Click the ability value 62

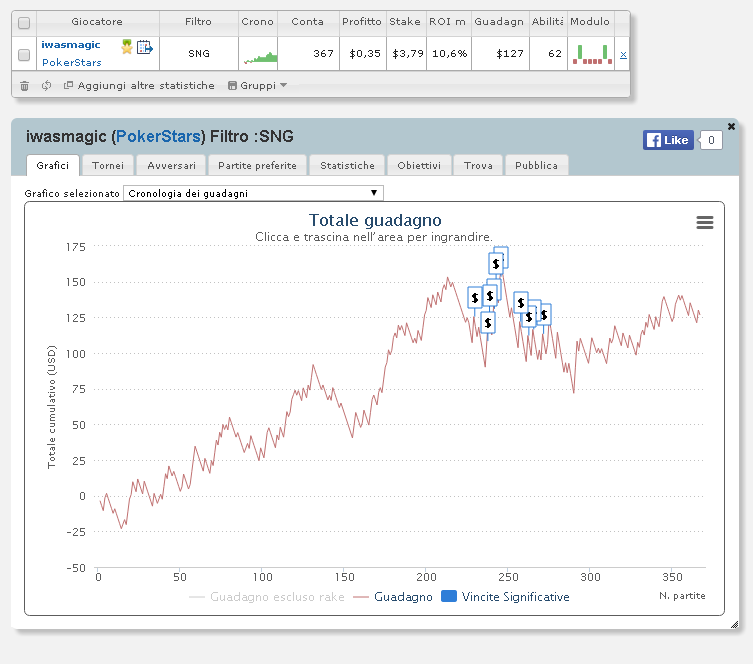555,54
